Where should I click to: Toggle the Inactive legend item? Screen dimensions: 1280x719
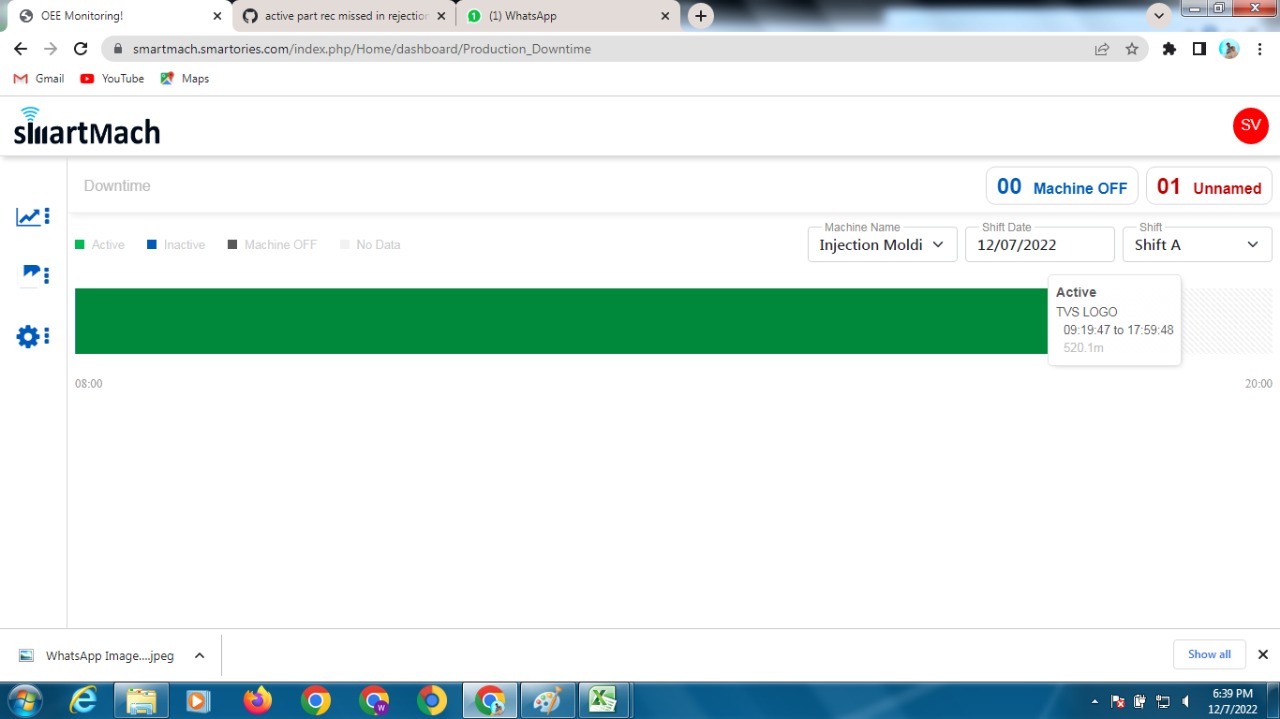click(176, 244)
